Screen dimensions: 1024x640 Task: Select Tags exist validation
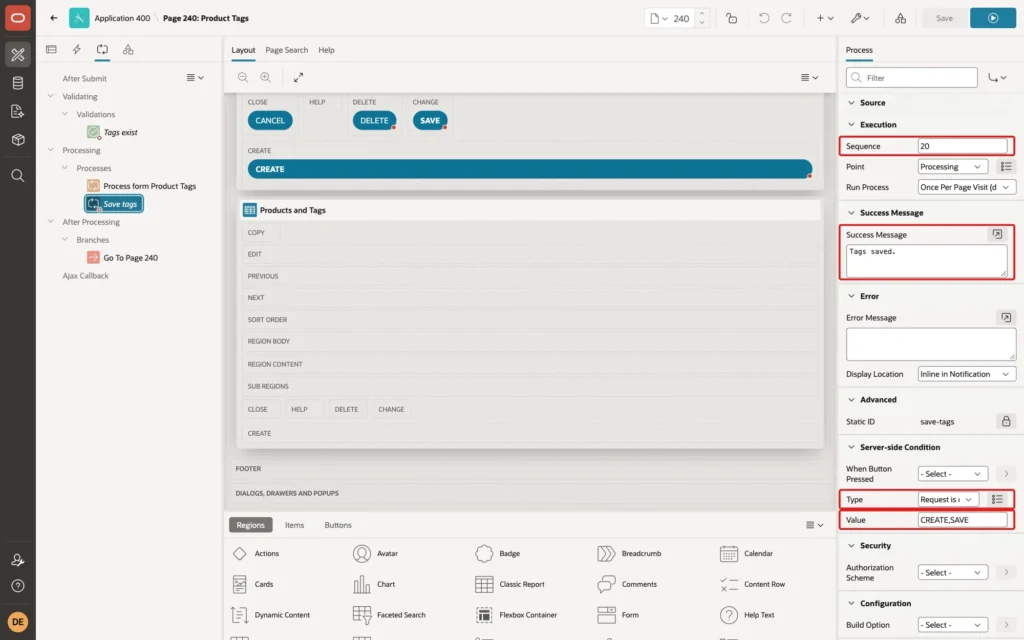[120, 132]
